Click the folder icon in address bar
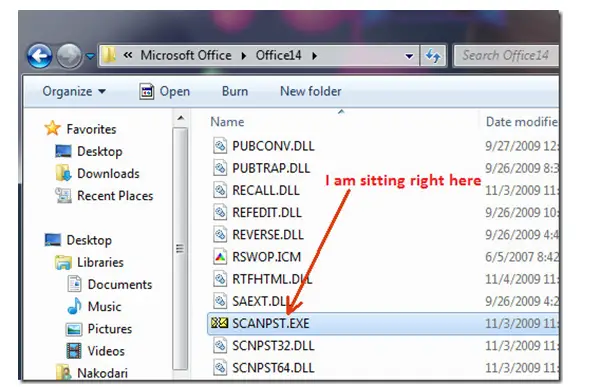The width and height of the screenshot is (597, 387). point(109,55)
